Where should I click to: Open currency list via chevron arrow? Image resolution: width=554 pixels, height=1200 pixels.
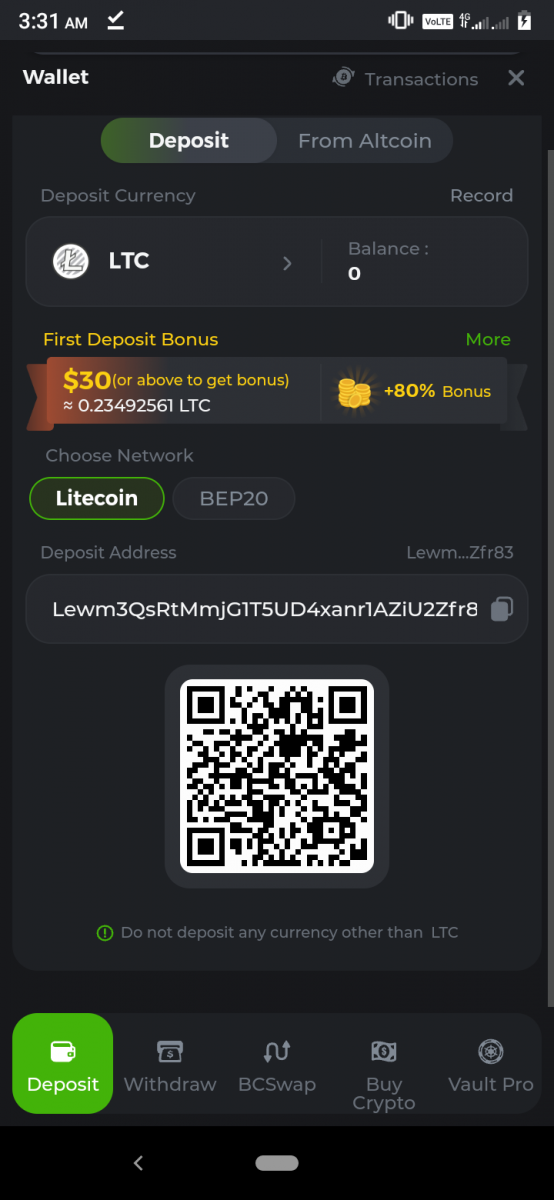tap(287, 263)
